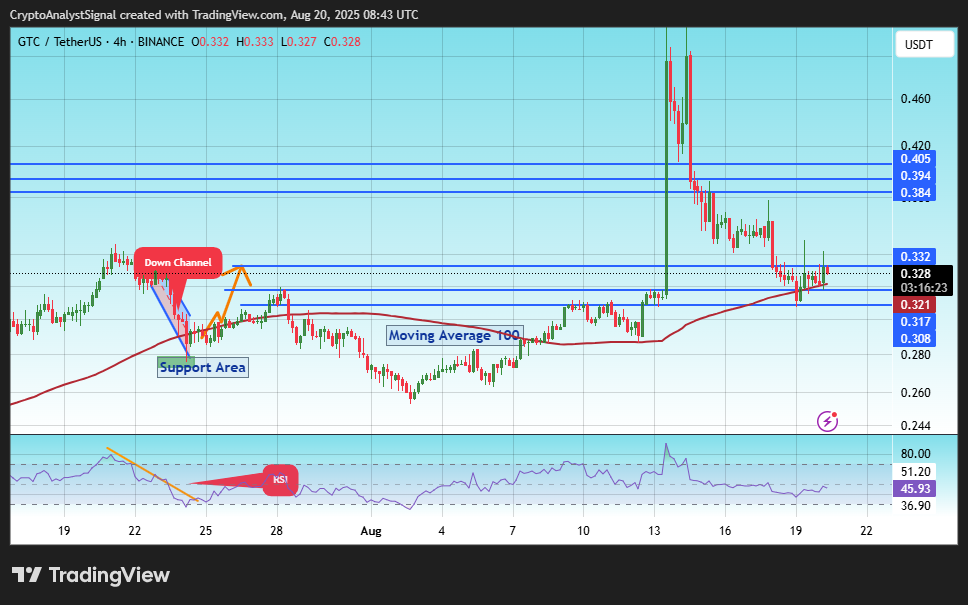Click the 36.90 RSI axis label
The width and height of the screenshot is (968, 605).
click(x=916, y=506)
